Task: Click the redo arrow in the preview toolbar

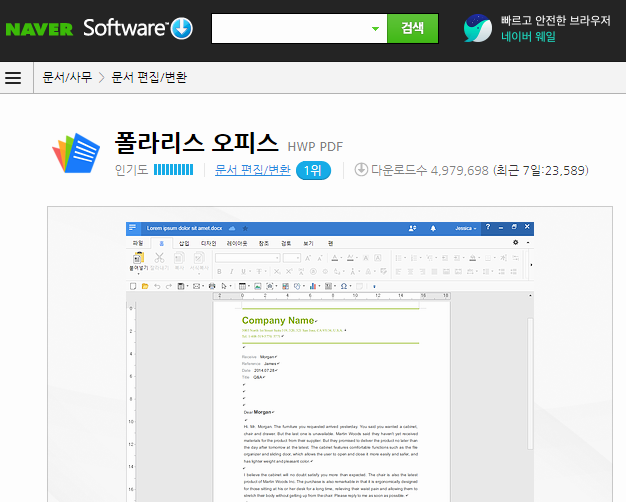Action: (x=168, y=286)
